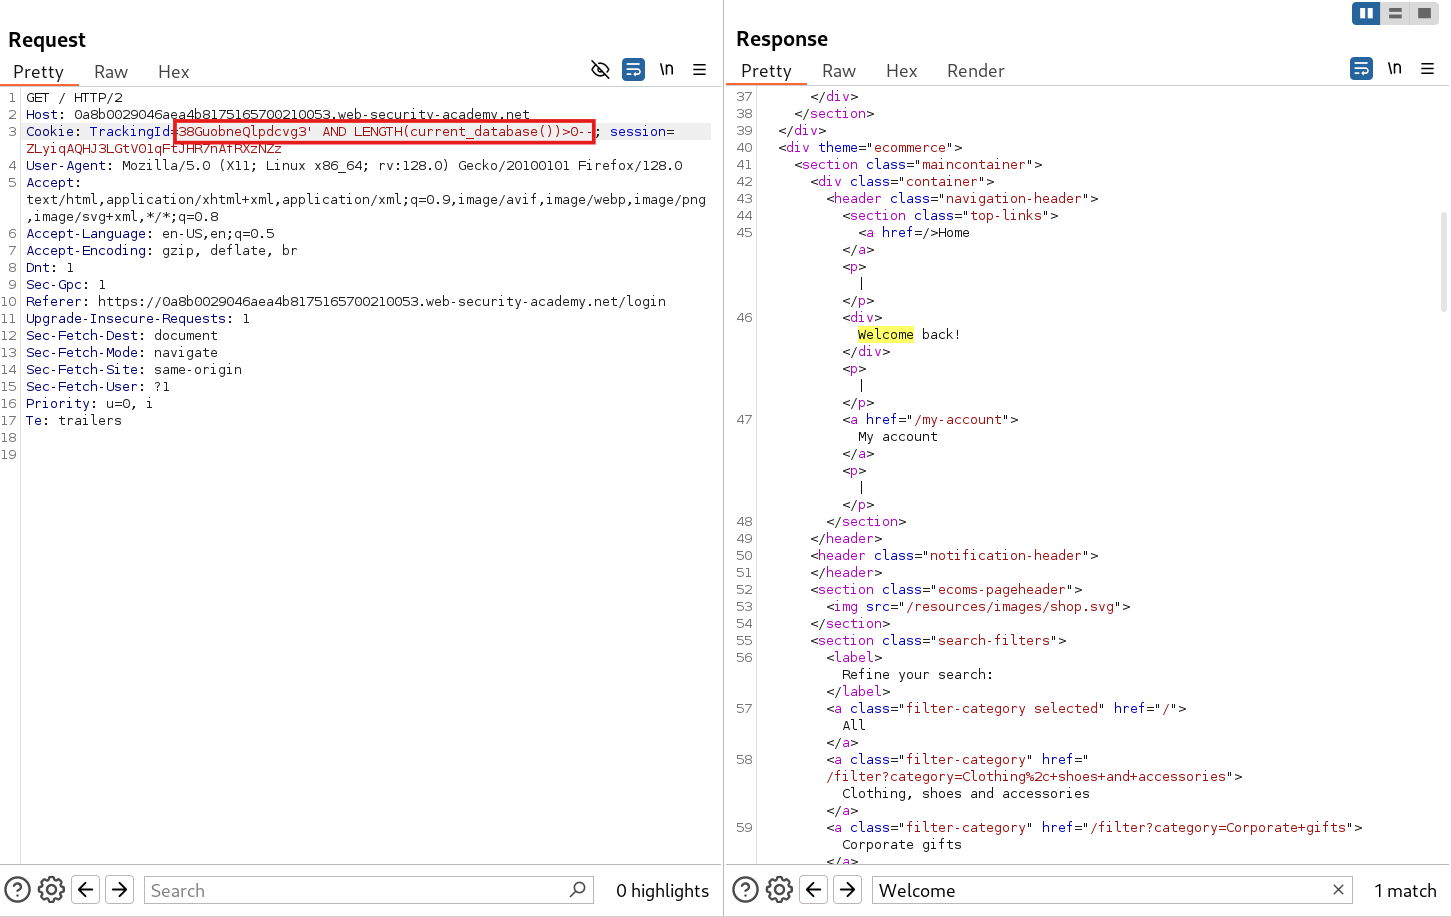The width and height of the screenshot is (1451, 917).
Task: Click the Response panel vertical scrollbar
Action: pyautogui.click(x=1443, y=262)
